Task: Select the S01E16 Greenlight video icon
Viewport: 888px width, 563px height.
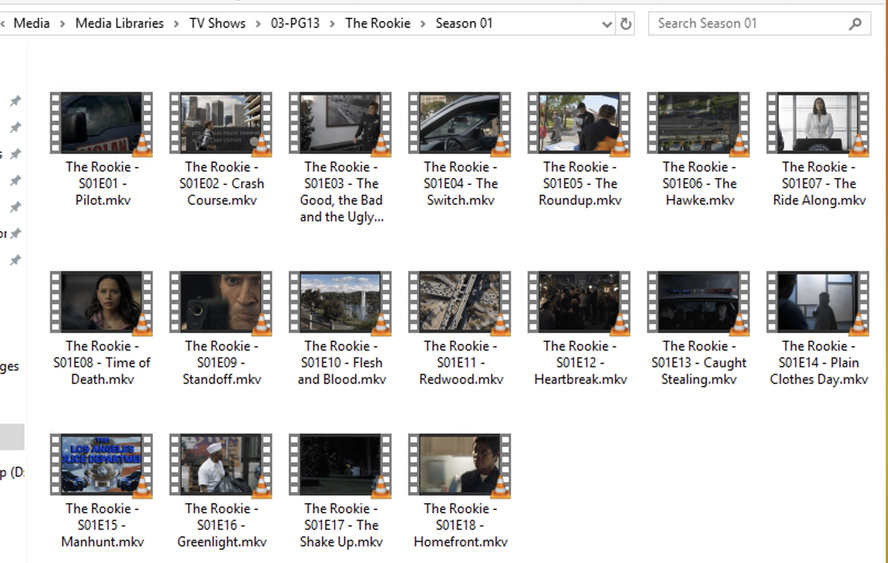Action: 221,465
